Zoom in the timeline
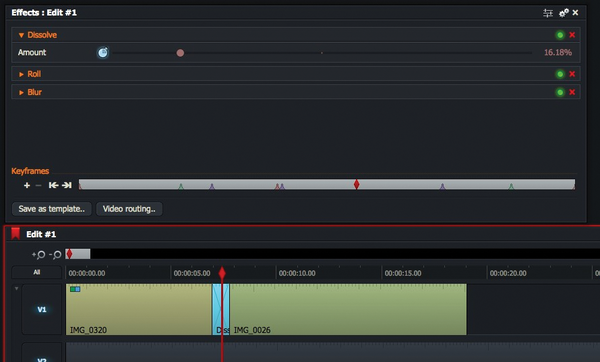The height and width of the screenshot is (362, 600). point(39,254)
